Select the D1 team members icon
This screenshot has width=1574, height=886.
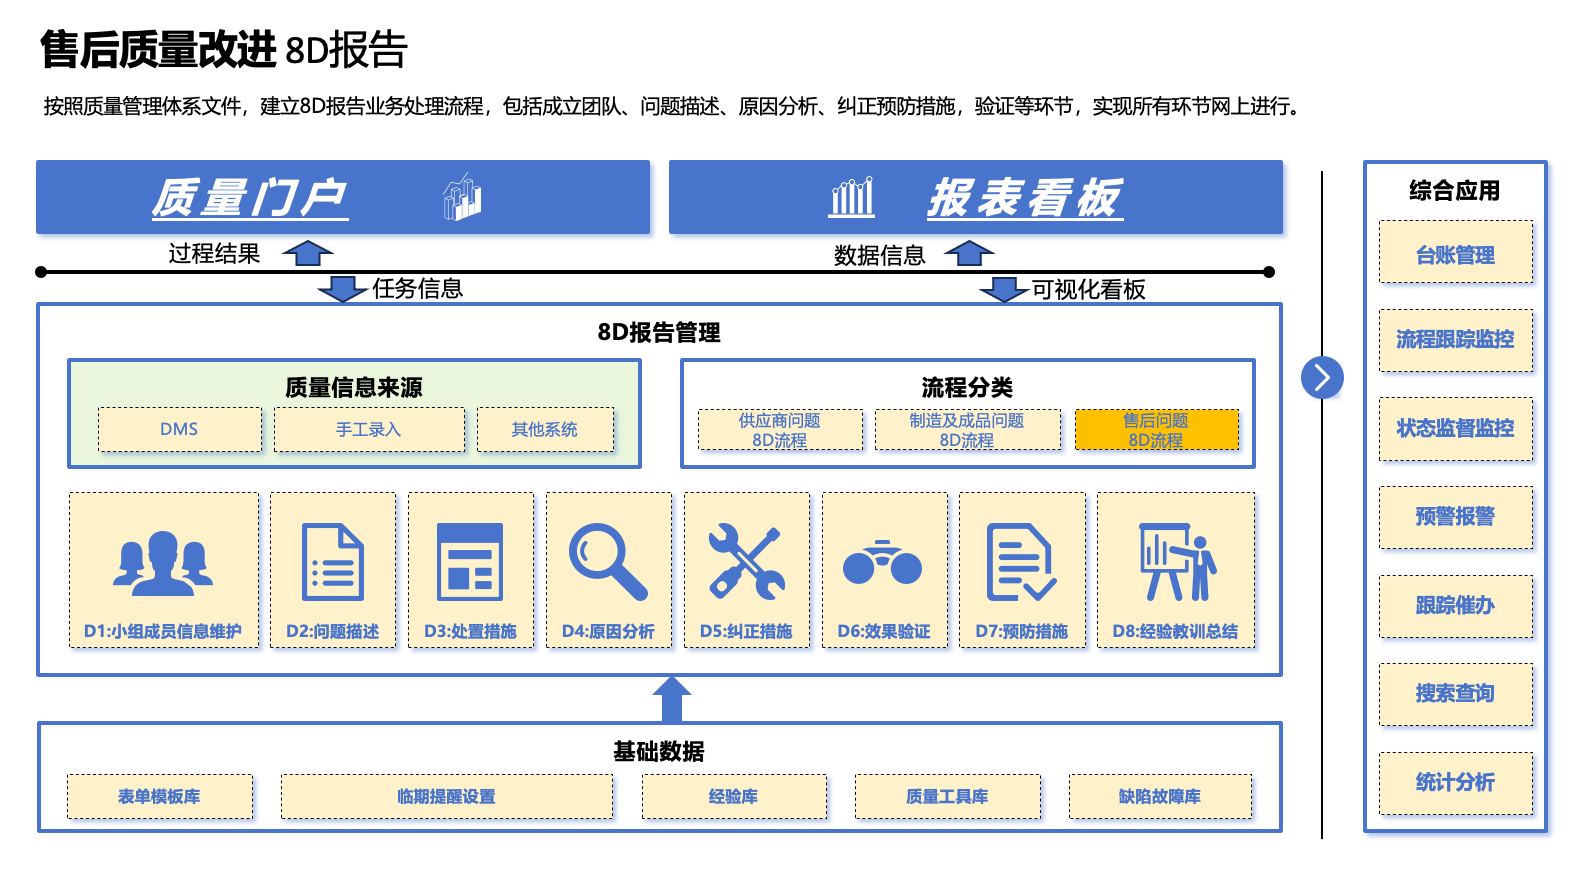(x=163, y=565)
